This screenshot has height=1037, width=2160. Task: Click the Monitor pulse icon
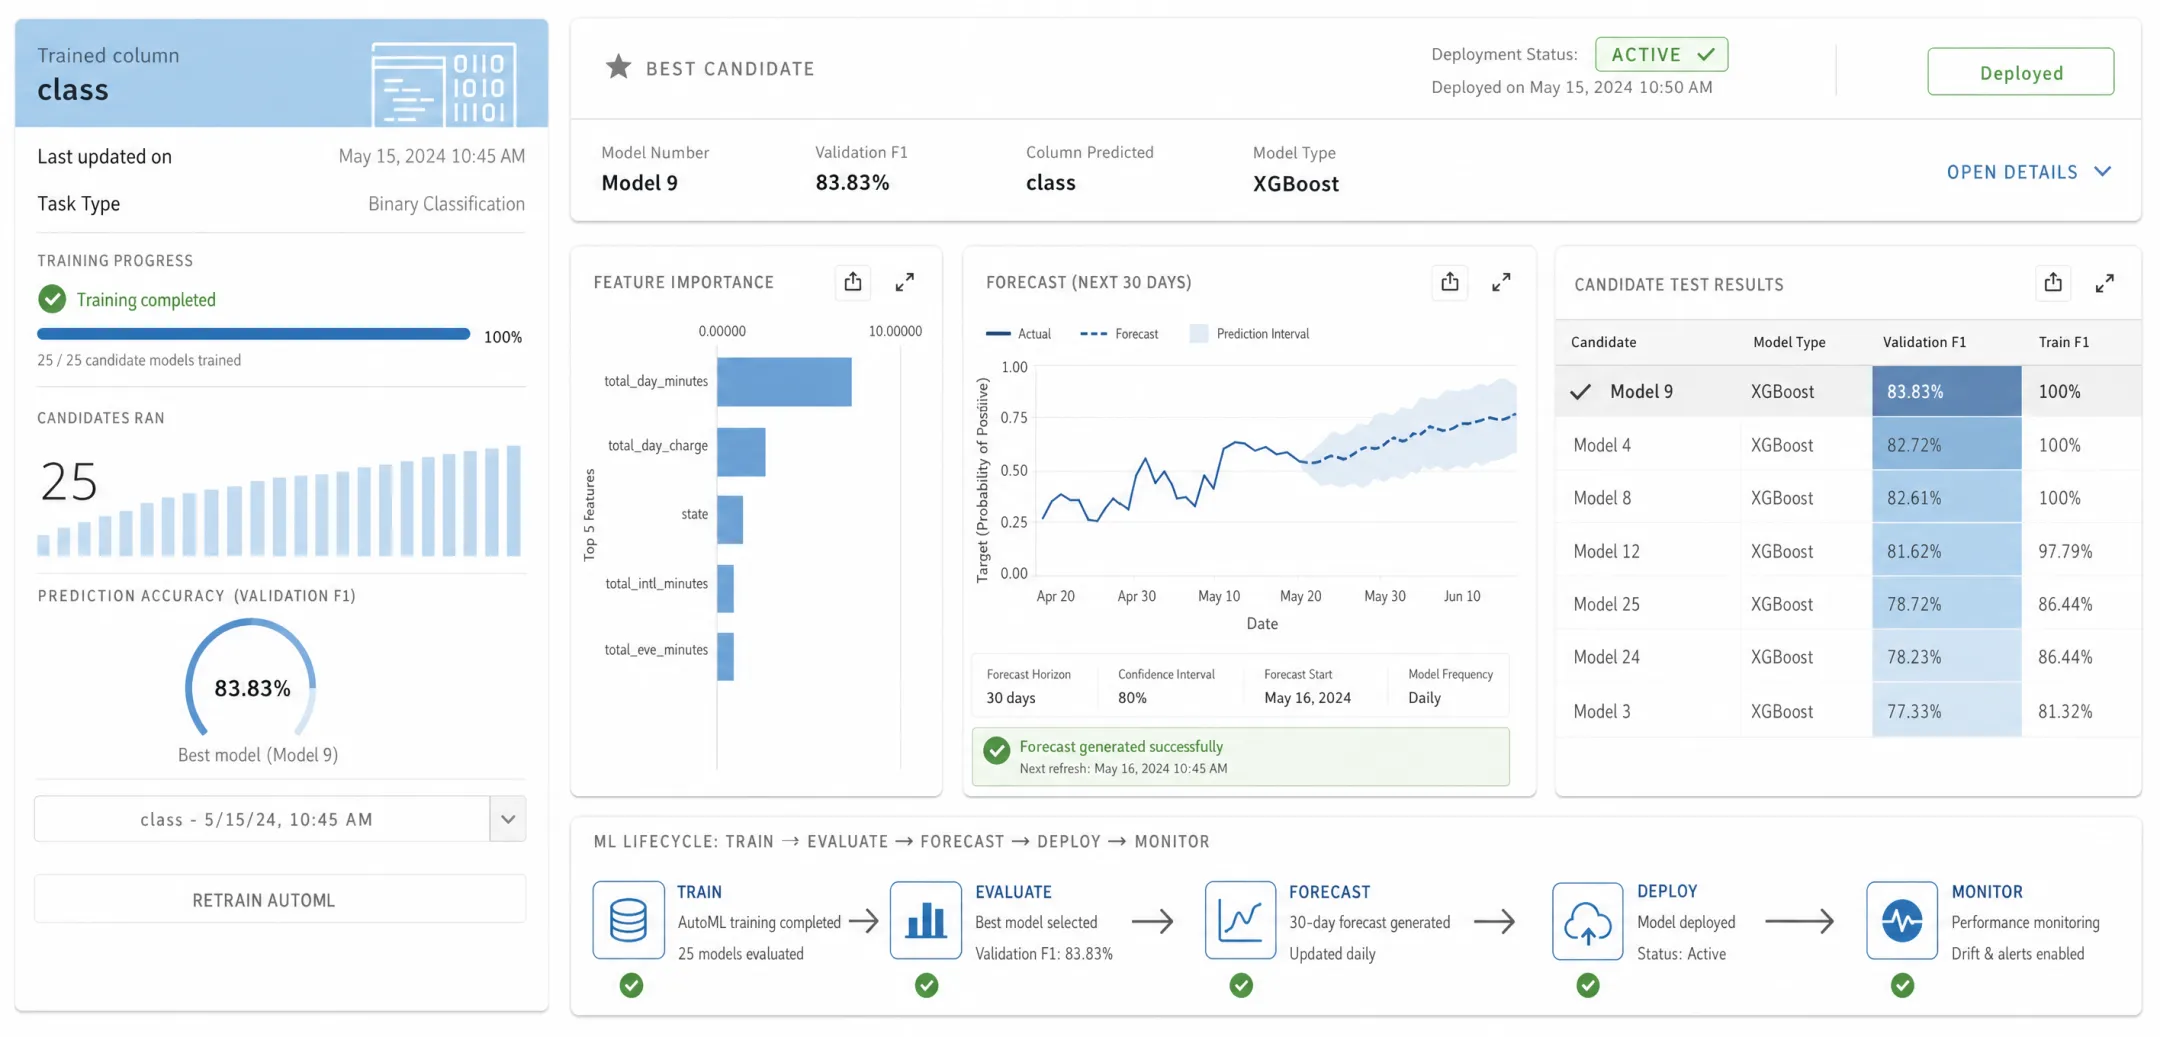1901,920
